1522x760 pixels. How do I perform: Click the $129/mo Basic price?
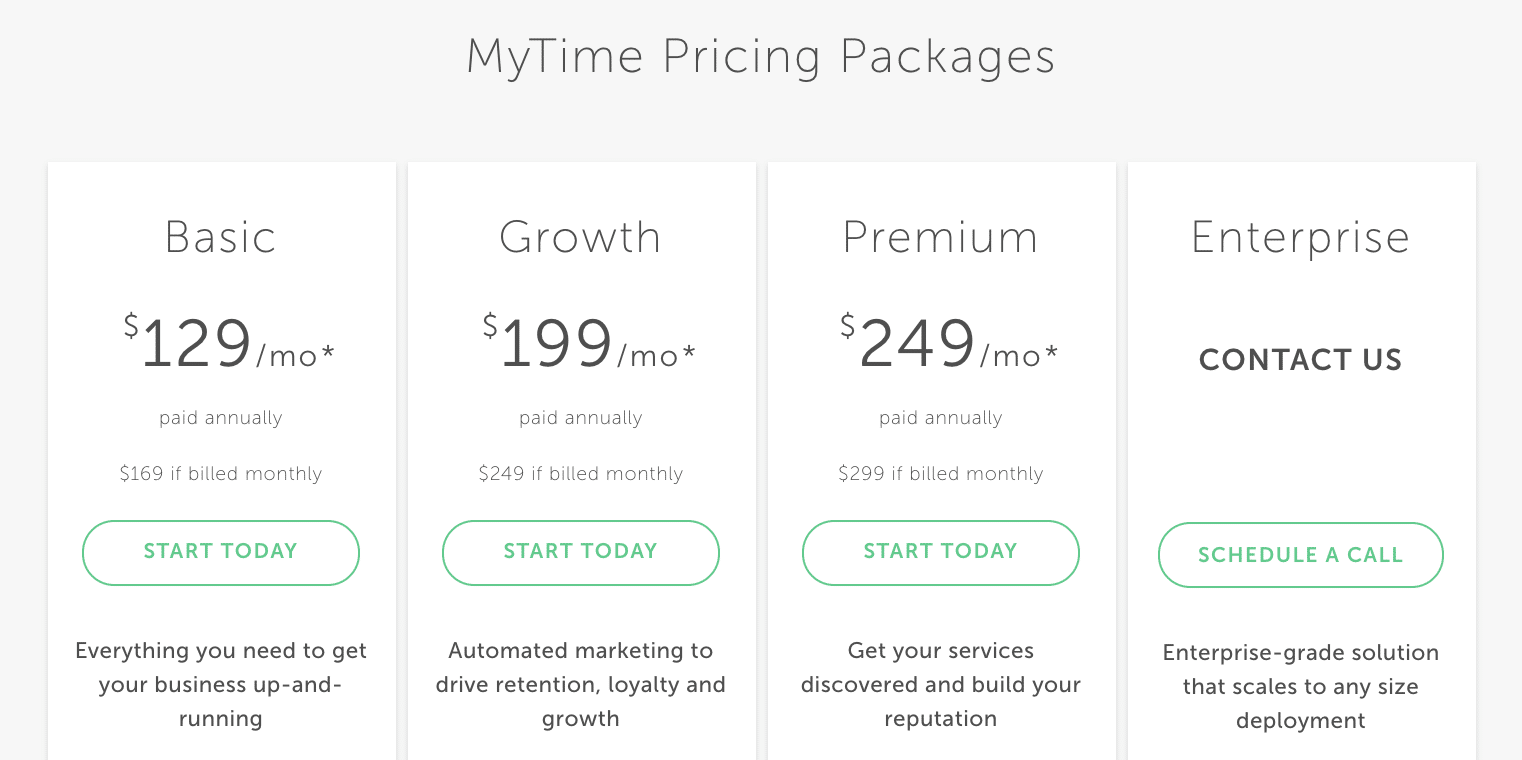tap(229, 343)
